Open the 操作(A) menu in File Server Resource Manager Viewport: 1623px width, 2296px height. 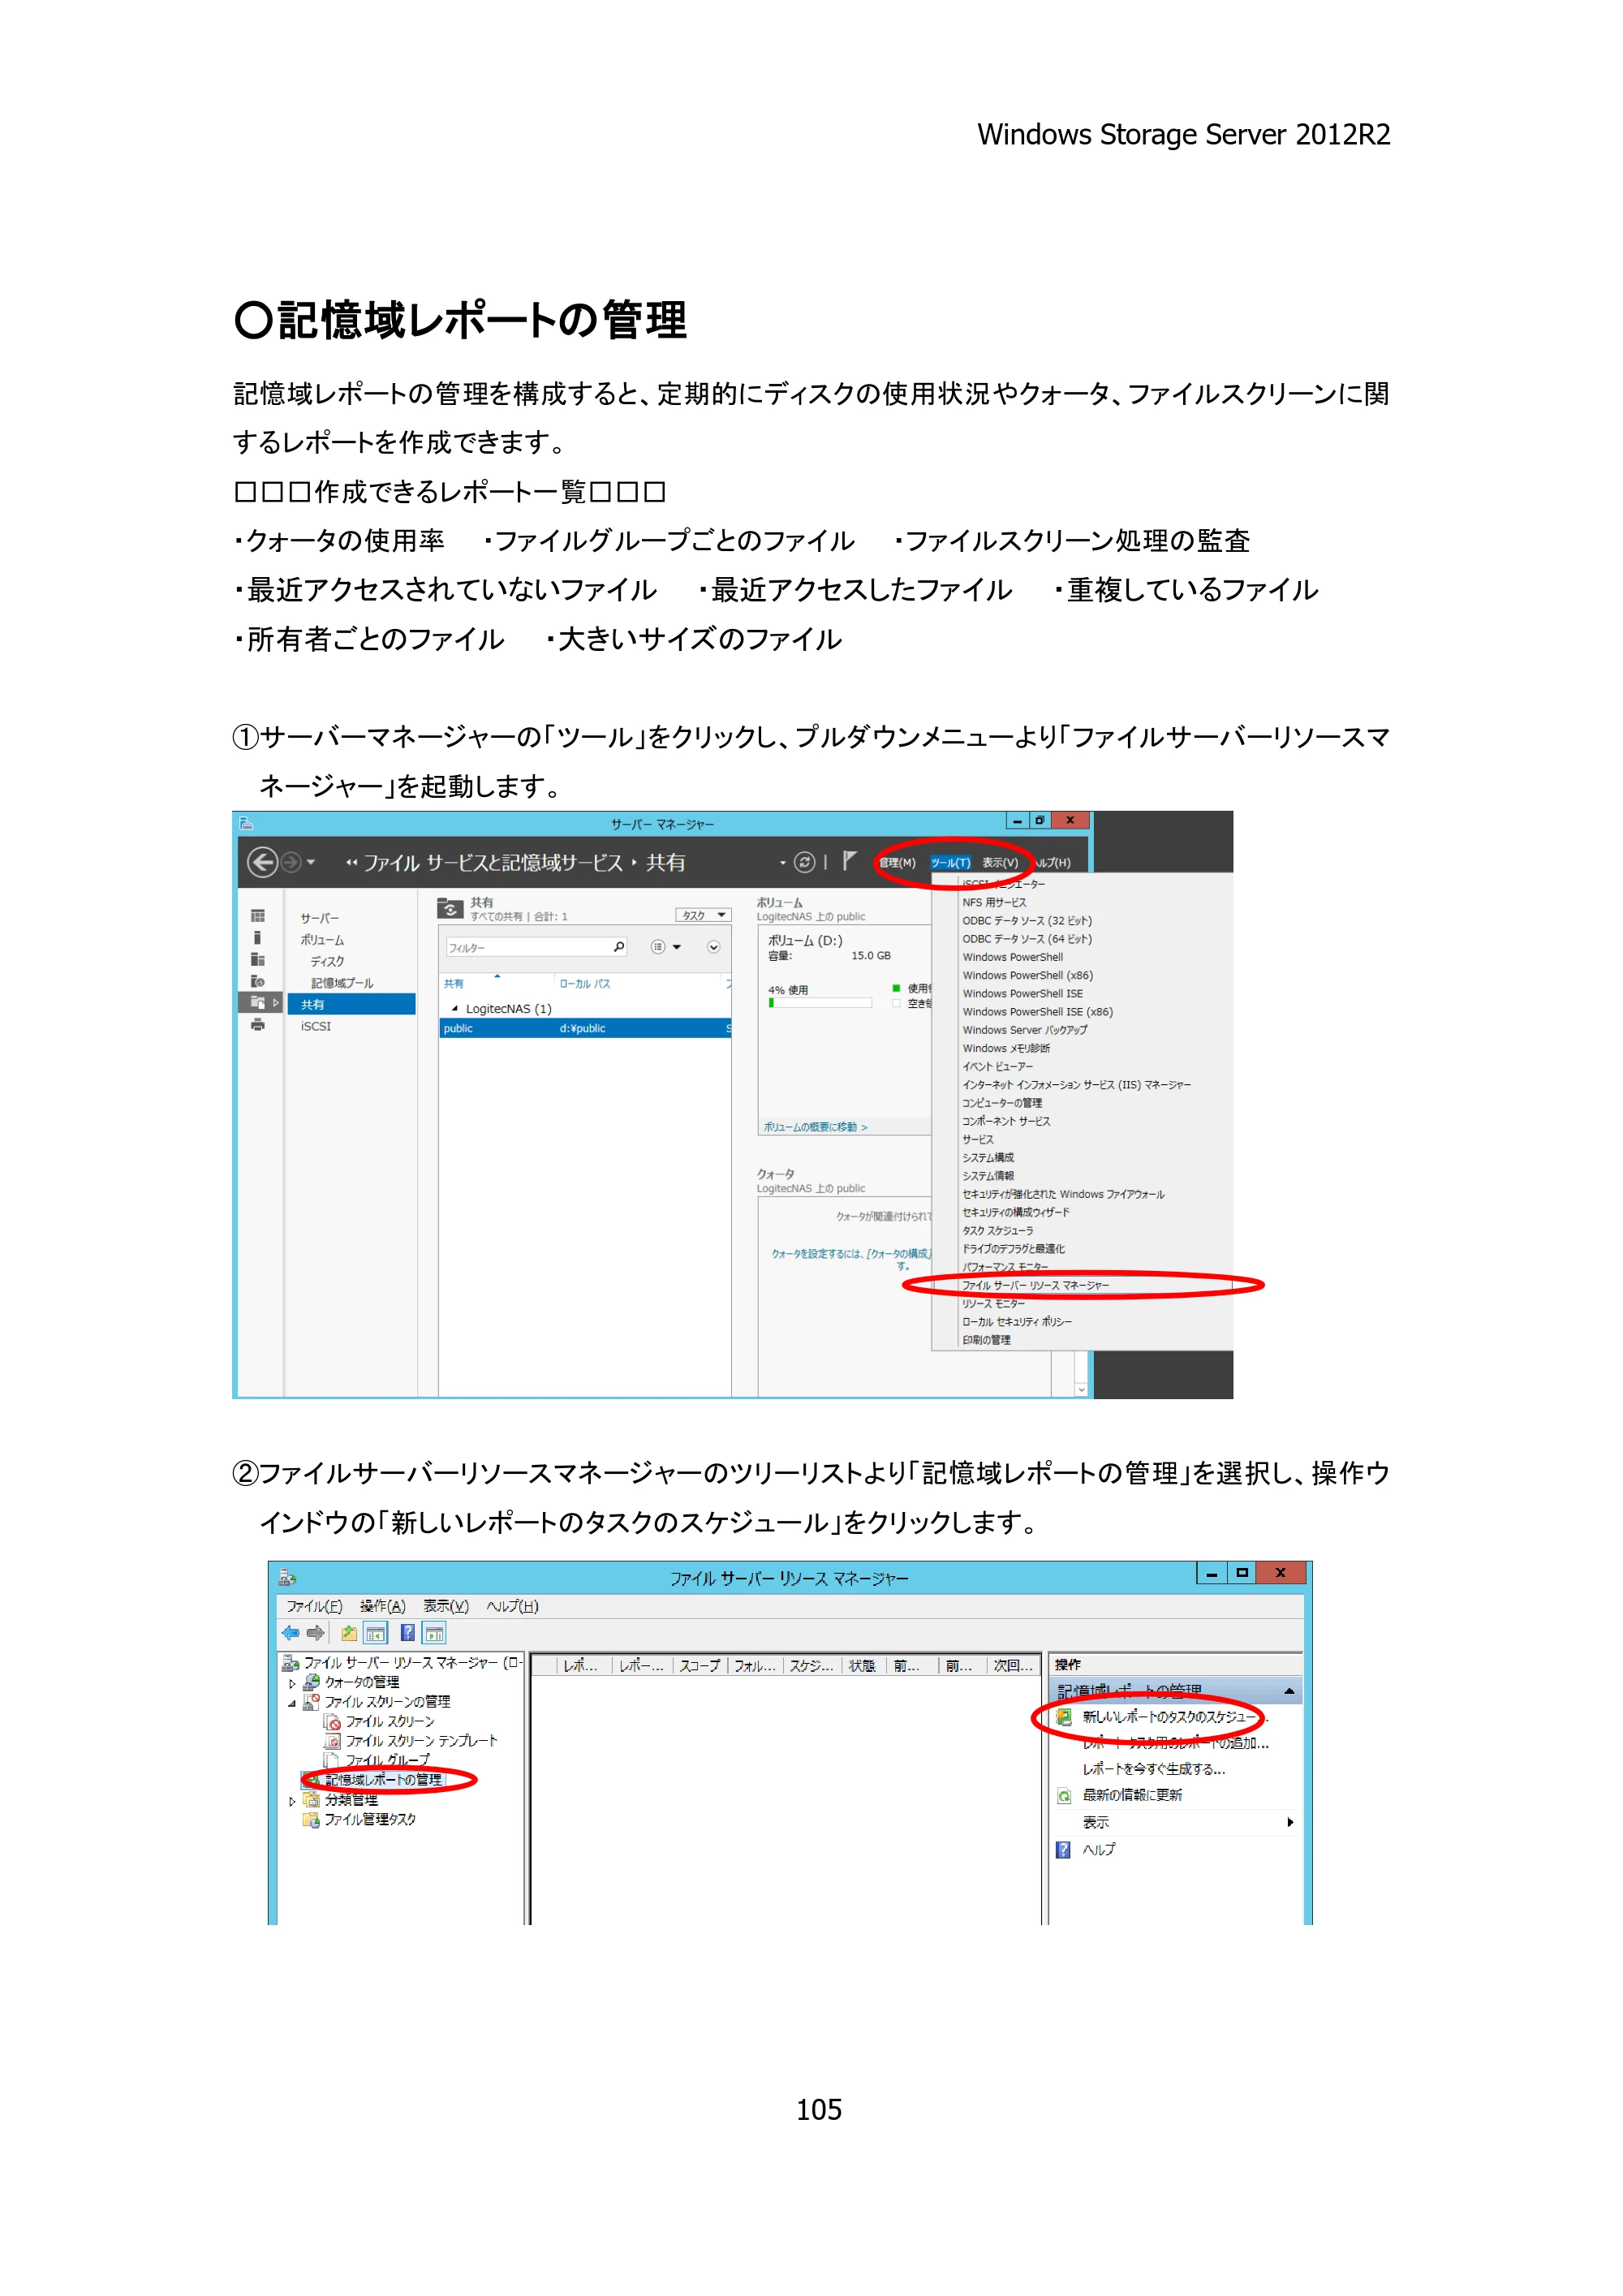(x=383, y=1606)
